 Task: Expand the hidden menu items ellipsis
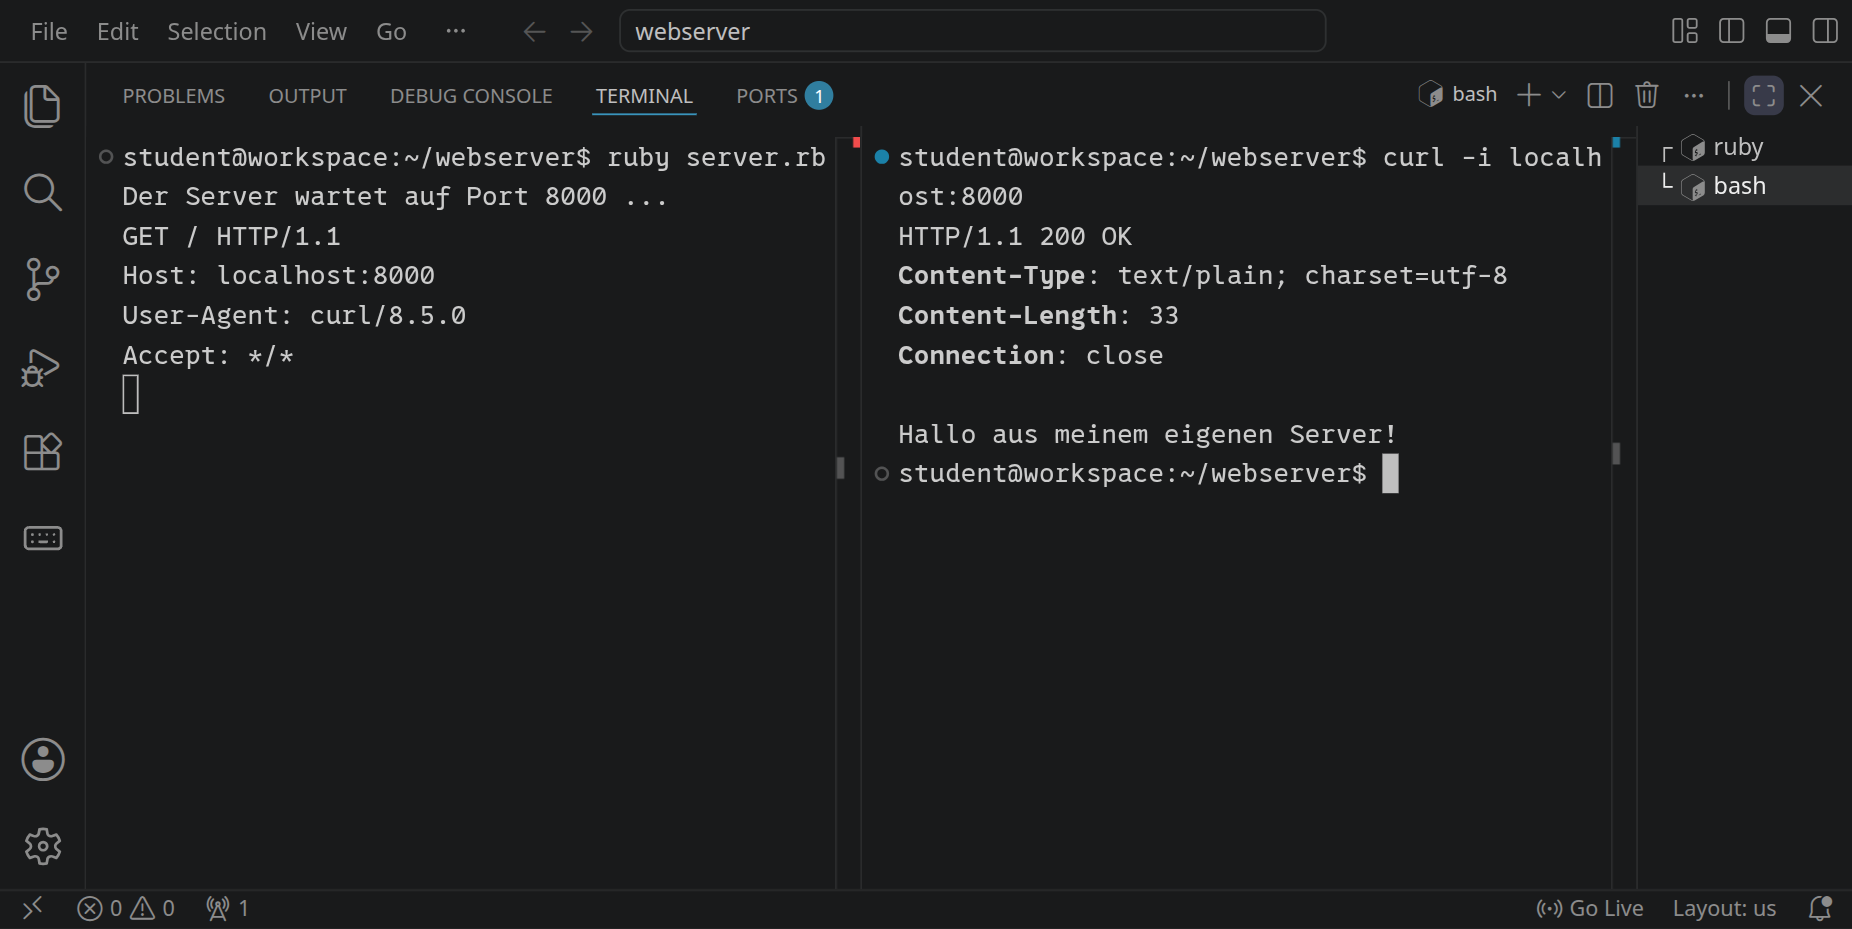click(x=456, y=31)
